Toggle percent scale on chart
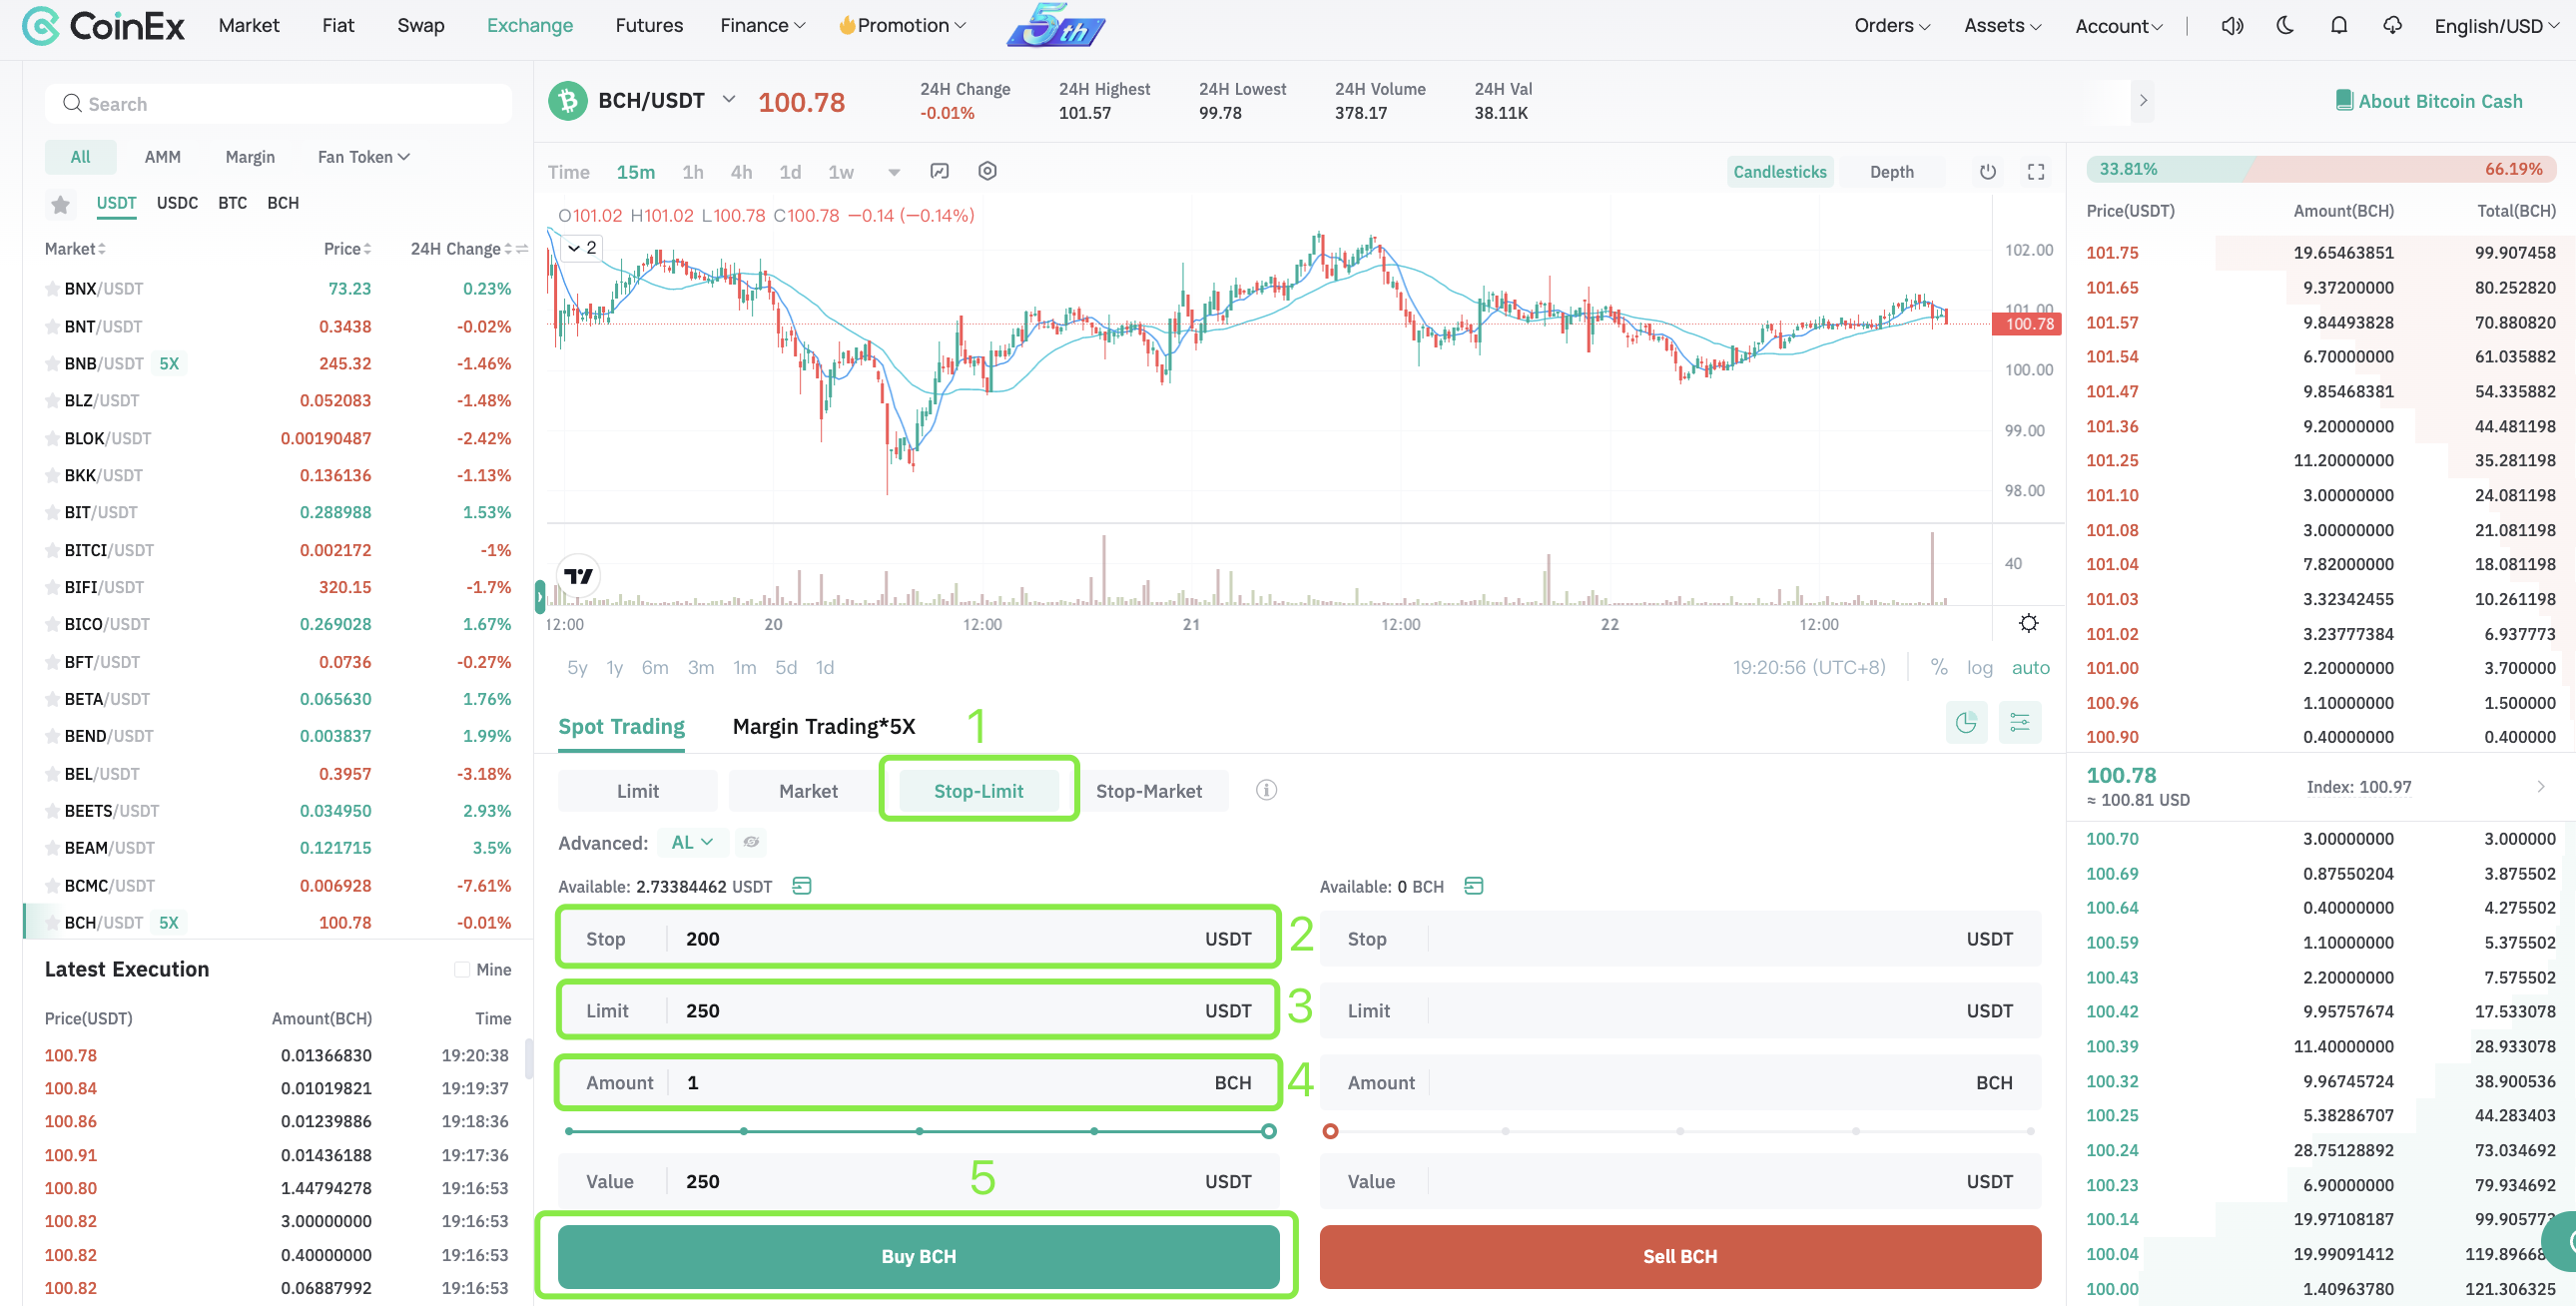The height and width of the screenshot is (1306, 2576). 1939,668
